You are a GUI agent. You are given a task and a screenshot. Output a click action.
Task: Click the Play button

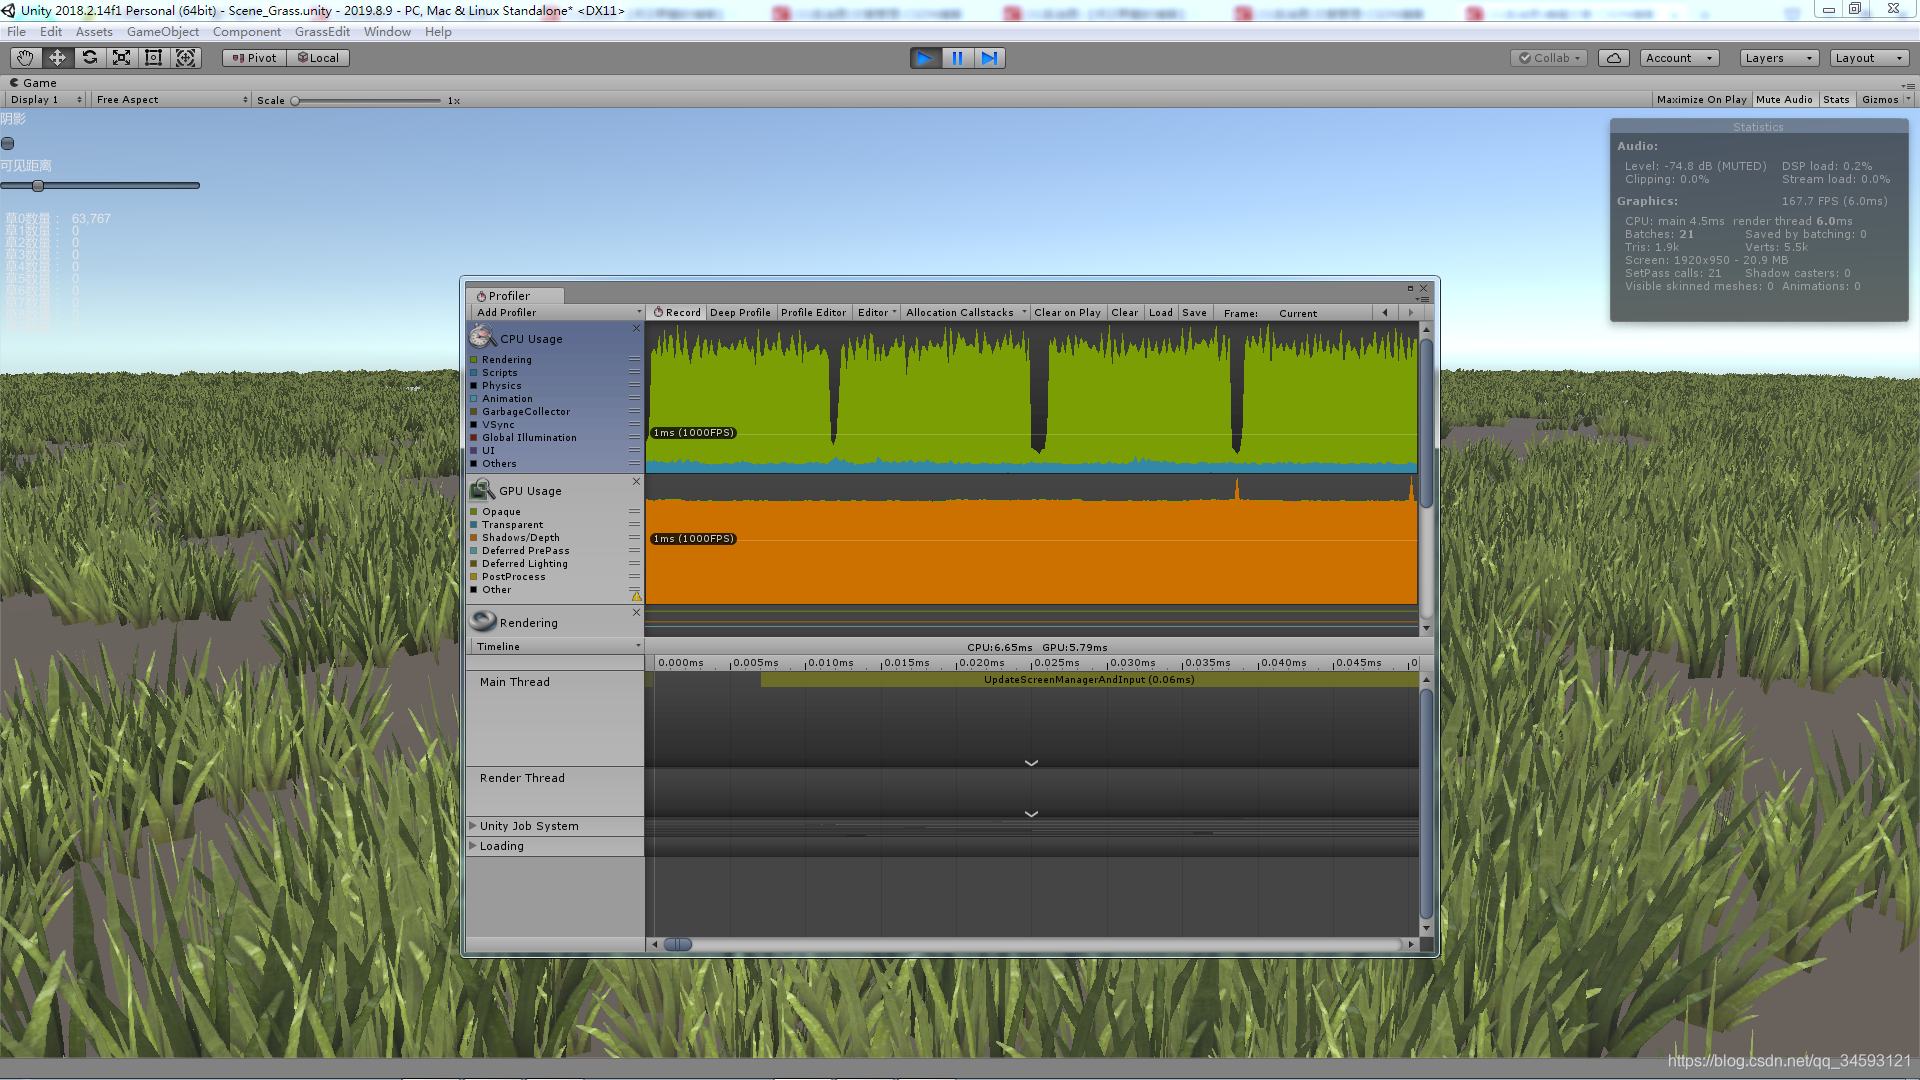pyautogui.click(x=925, y=58)
